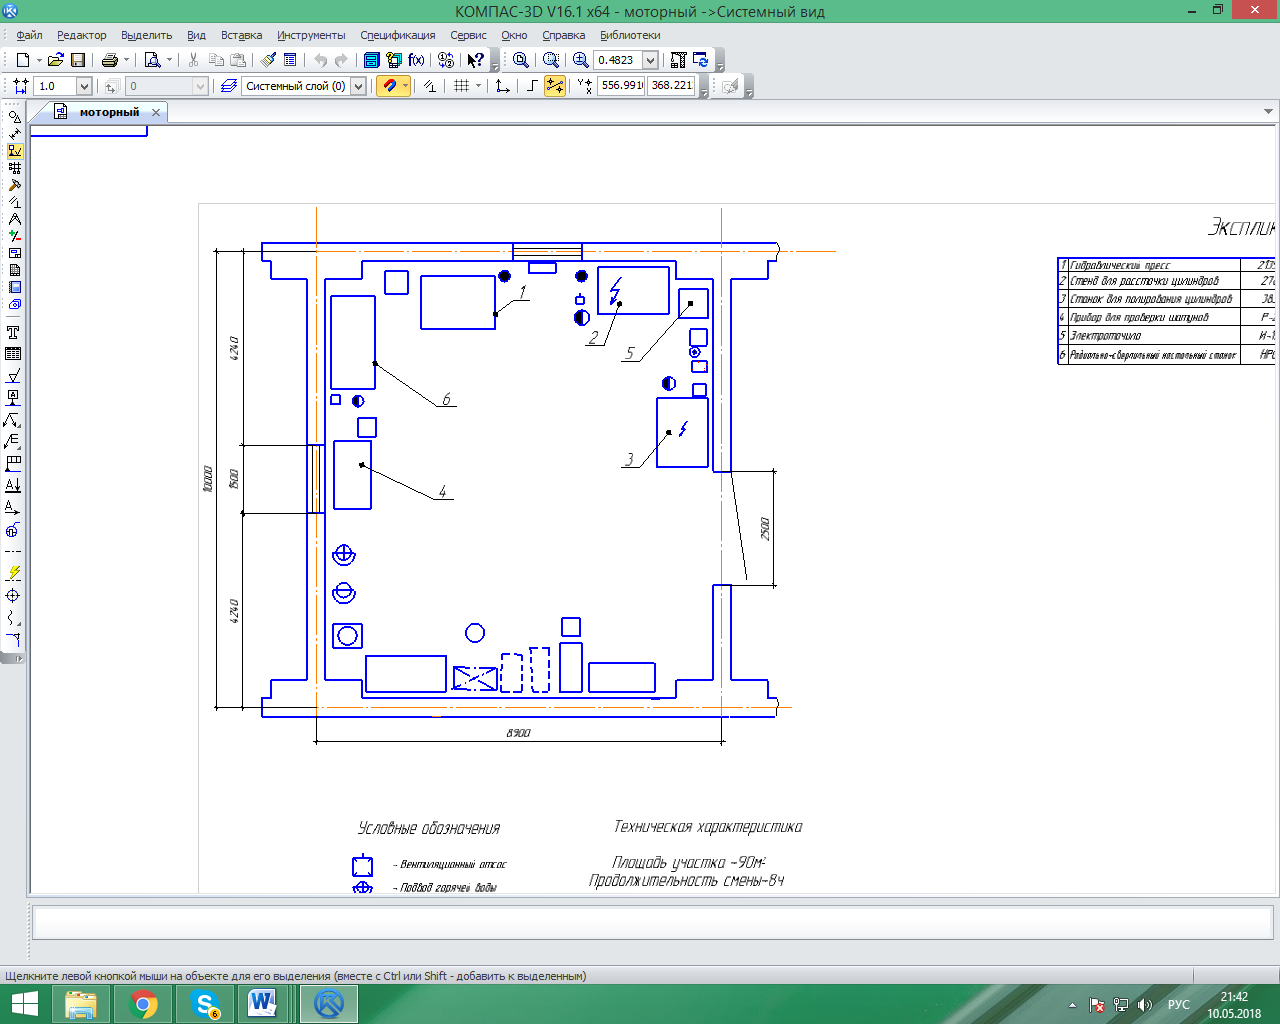This screenshot has width=1280, height=1024.
Task: Open the Системный слой (0) layer dropdown
Action: pos(358,86)
